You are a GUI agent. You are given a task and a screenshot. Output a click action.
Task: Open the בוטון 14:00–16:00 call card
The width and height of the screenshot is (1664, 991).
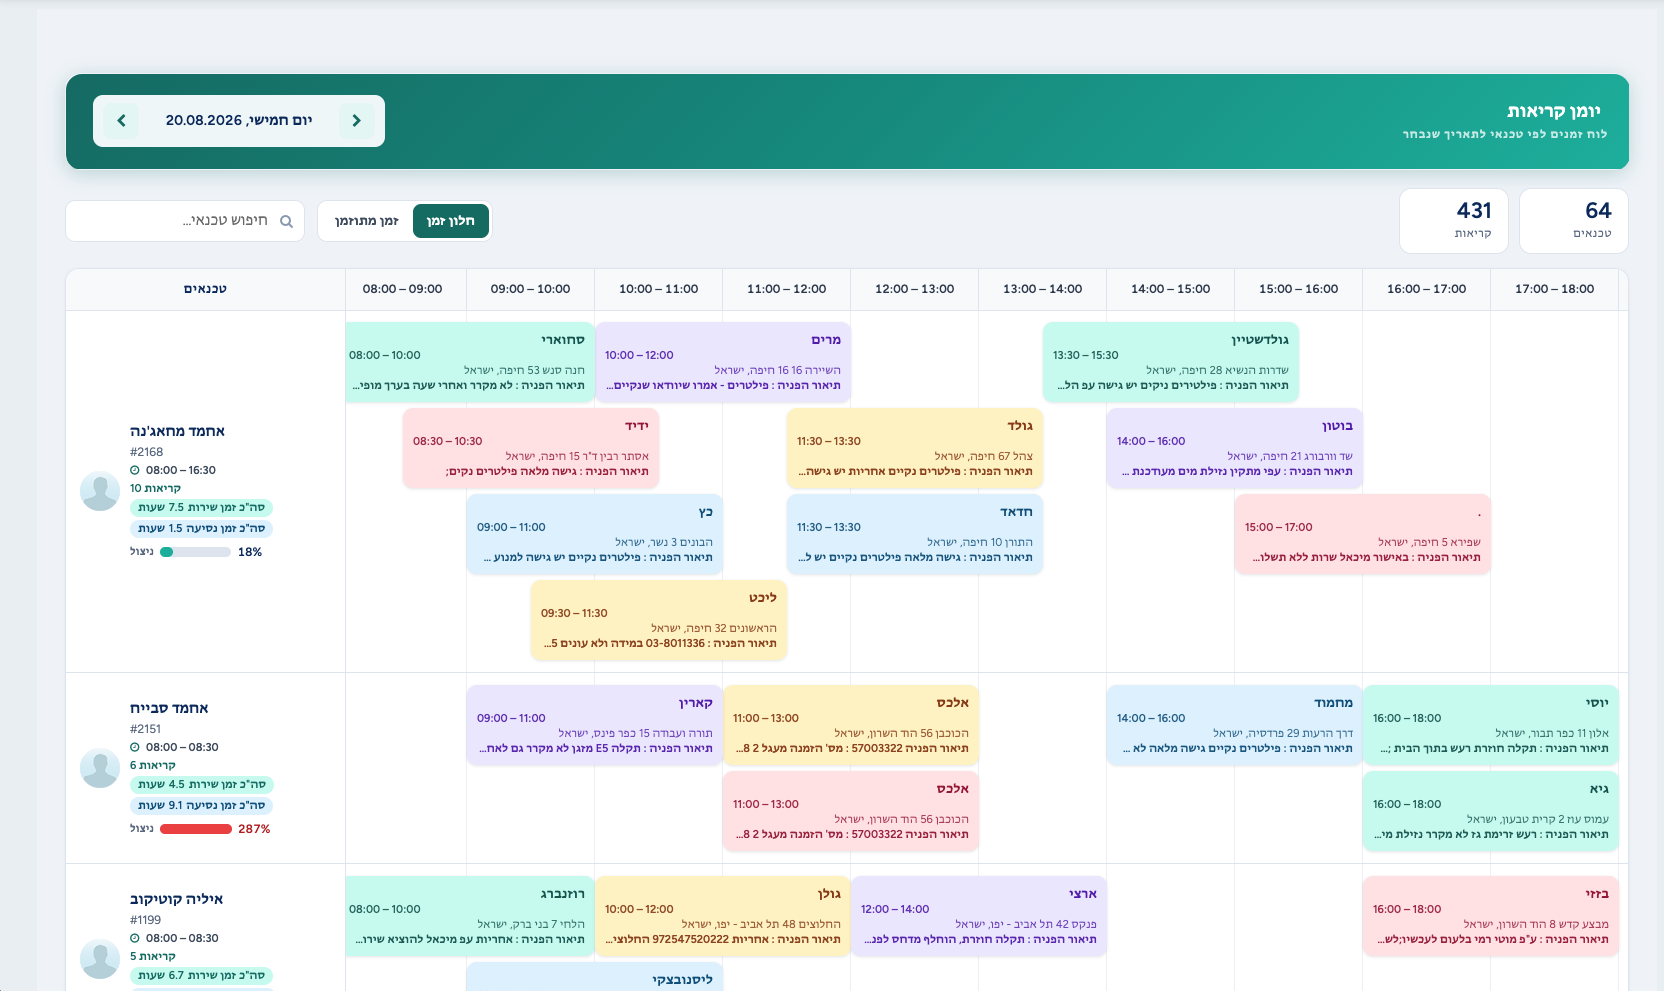click(1235, 448)
